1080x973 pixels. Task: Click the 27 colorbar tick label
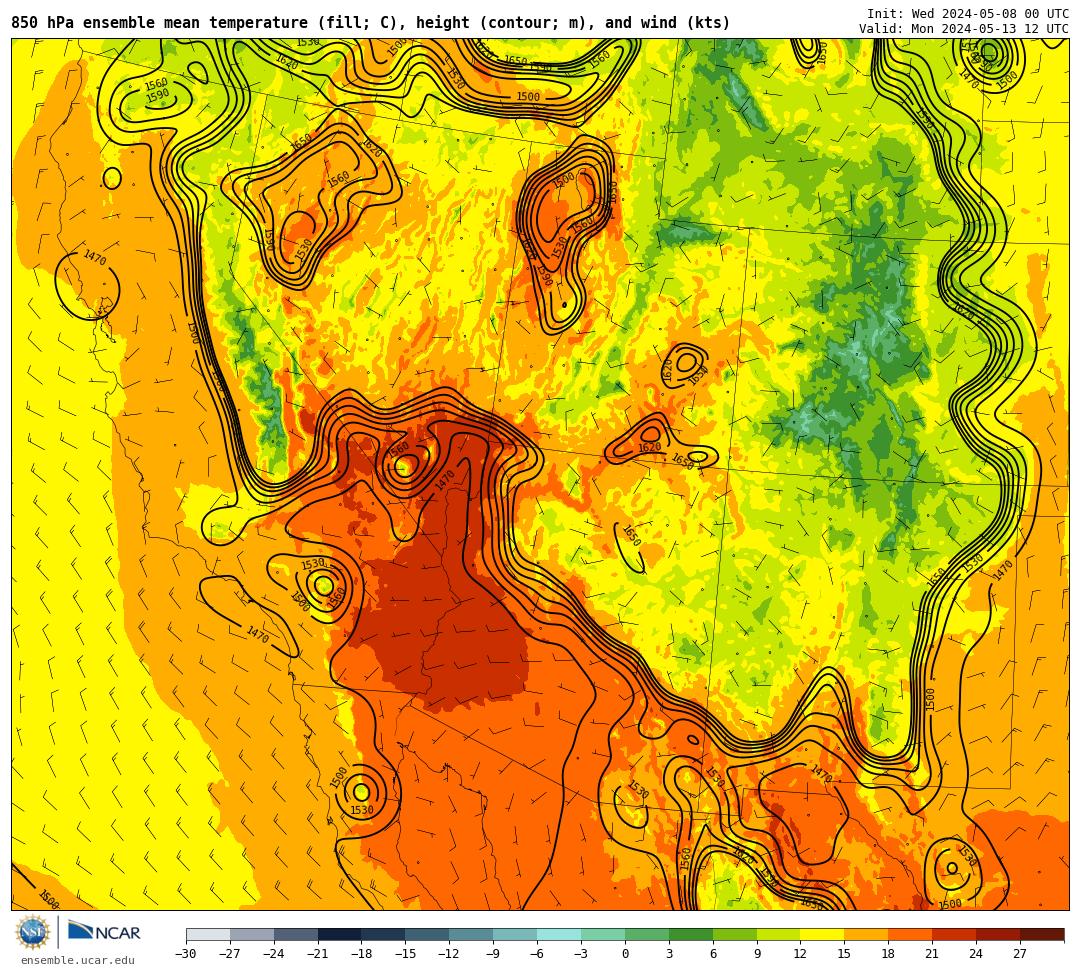1020,954
